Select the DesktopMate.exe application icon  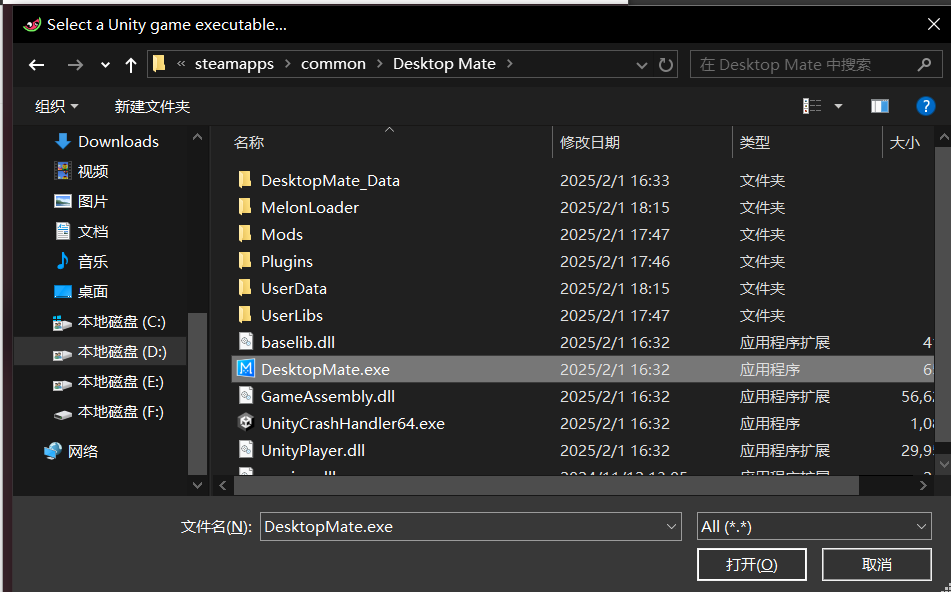(246, 369)
